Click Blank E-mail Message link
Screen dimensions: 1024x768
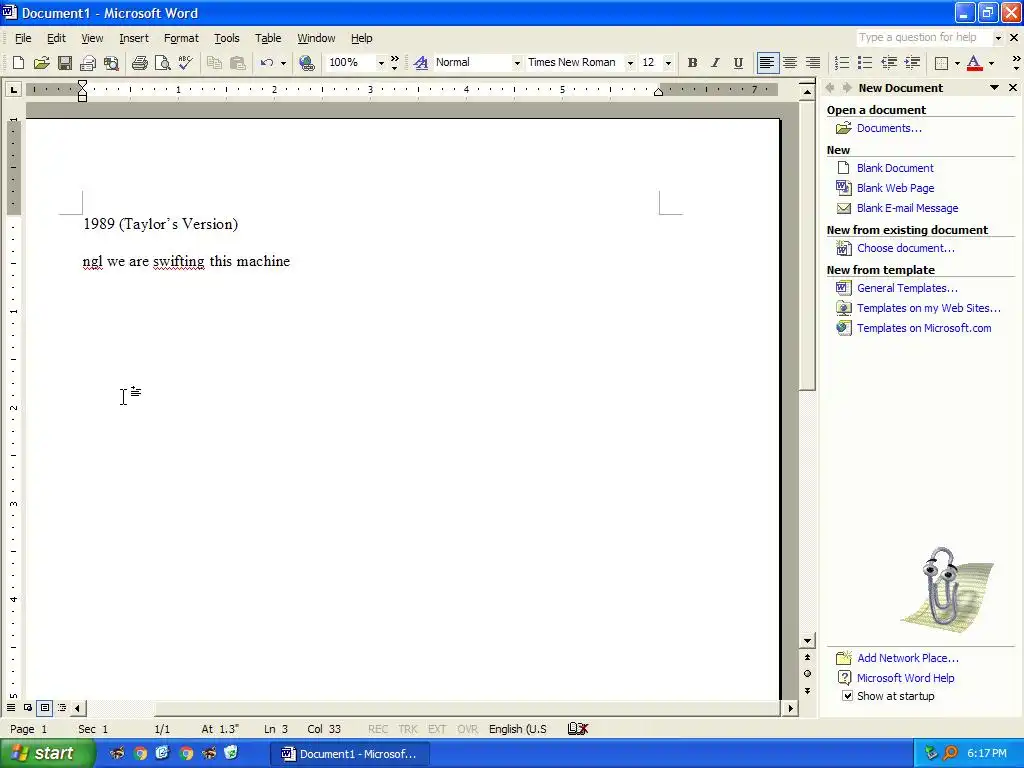tap(907, 208)
